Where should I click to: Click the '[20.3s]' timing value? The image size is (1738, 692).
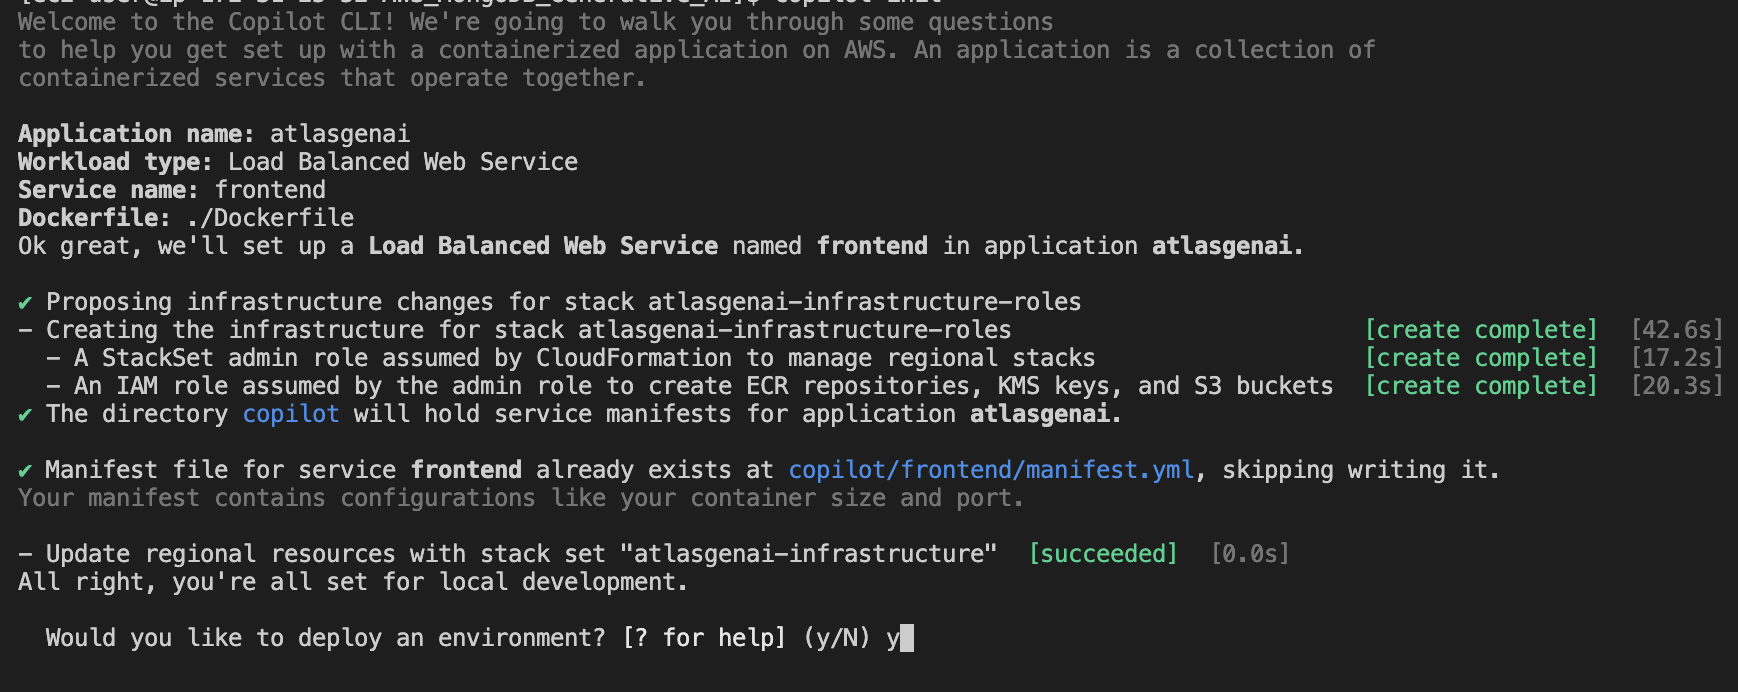[x=1677, y=386]
